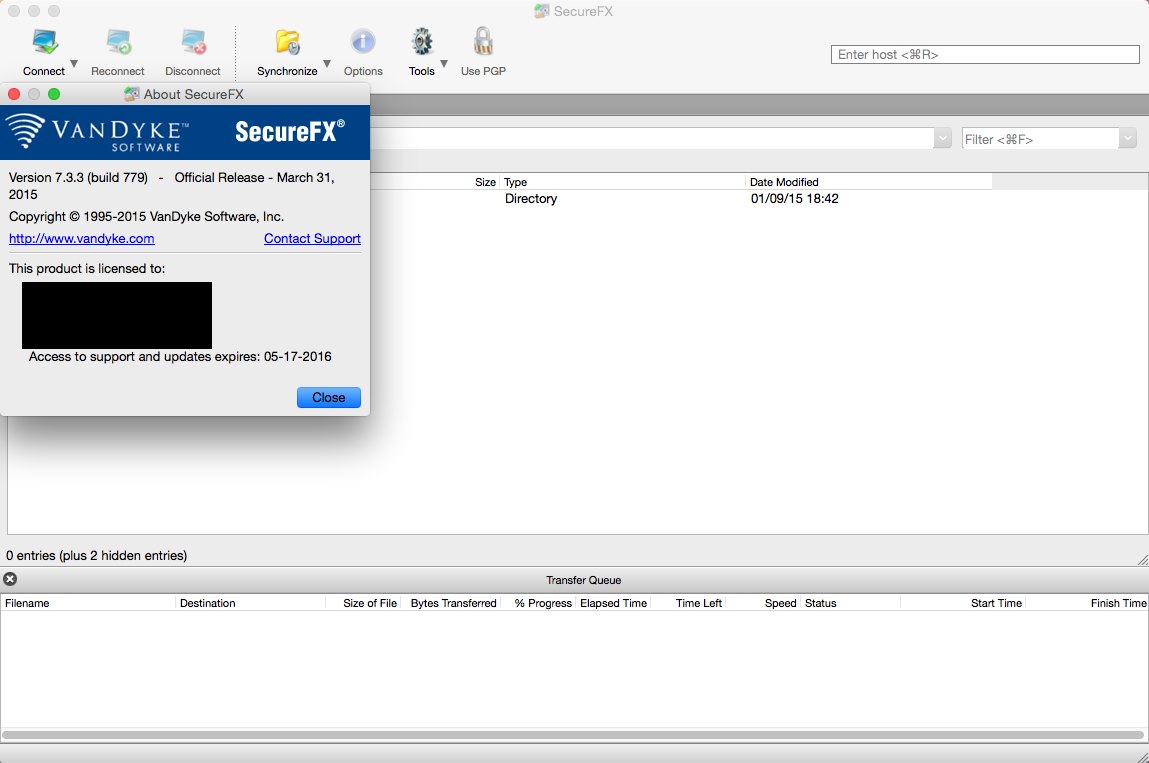Sort by the Size column header
The image size is (1149, 763).
pyautogui.click(x=485, y=182)
